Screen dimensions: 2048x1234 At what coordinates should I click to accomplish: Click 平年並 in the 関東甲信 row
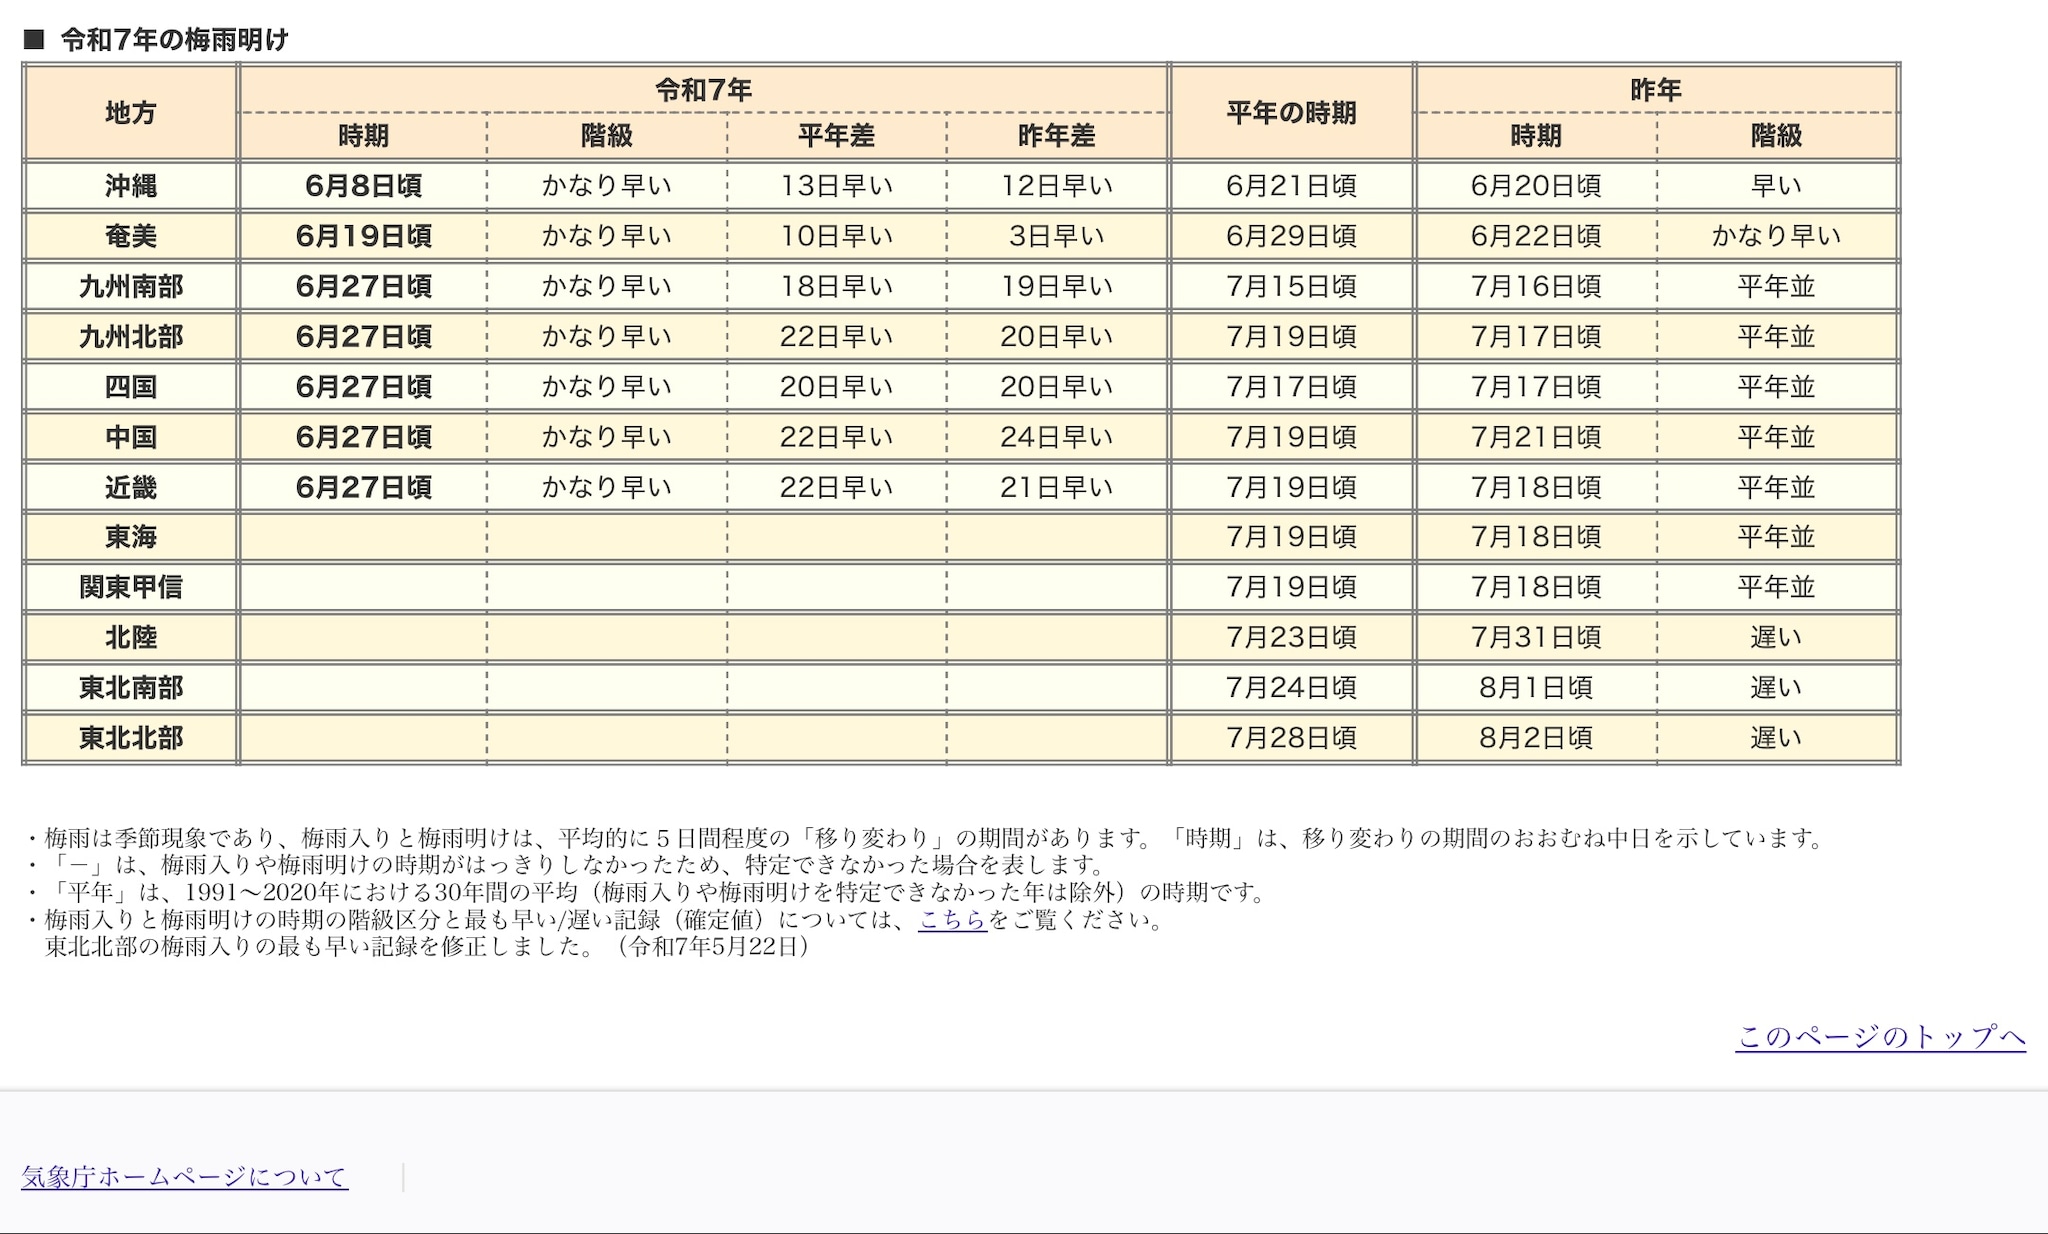pos(1776,587)
